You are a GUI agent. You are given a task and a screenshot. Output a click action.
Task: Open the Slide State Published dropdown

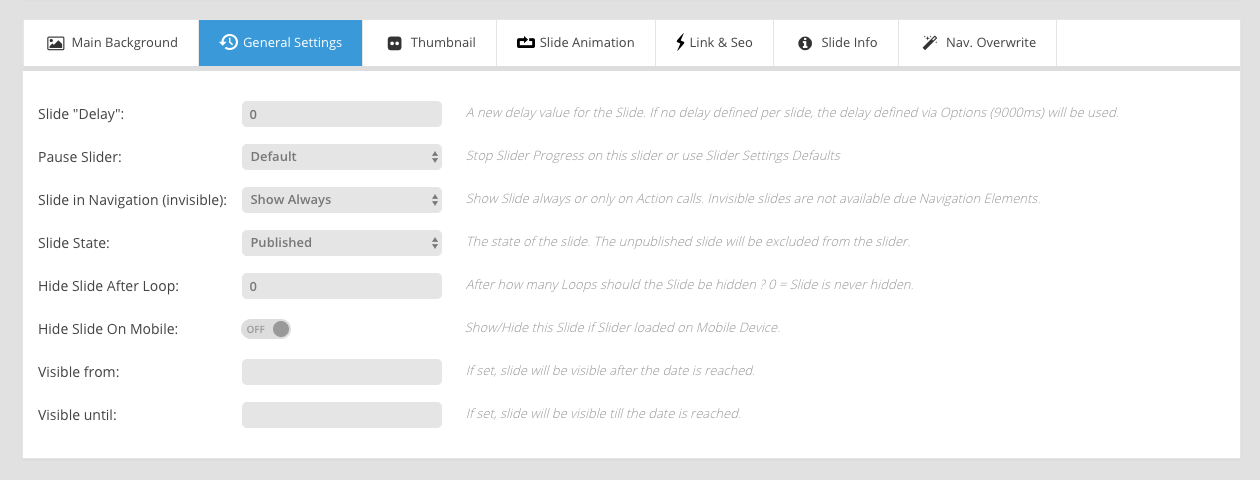[342, 243]
